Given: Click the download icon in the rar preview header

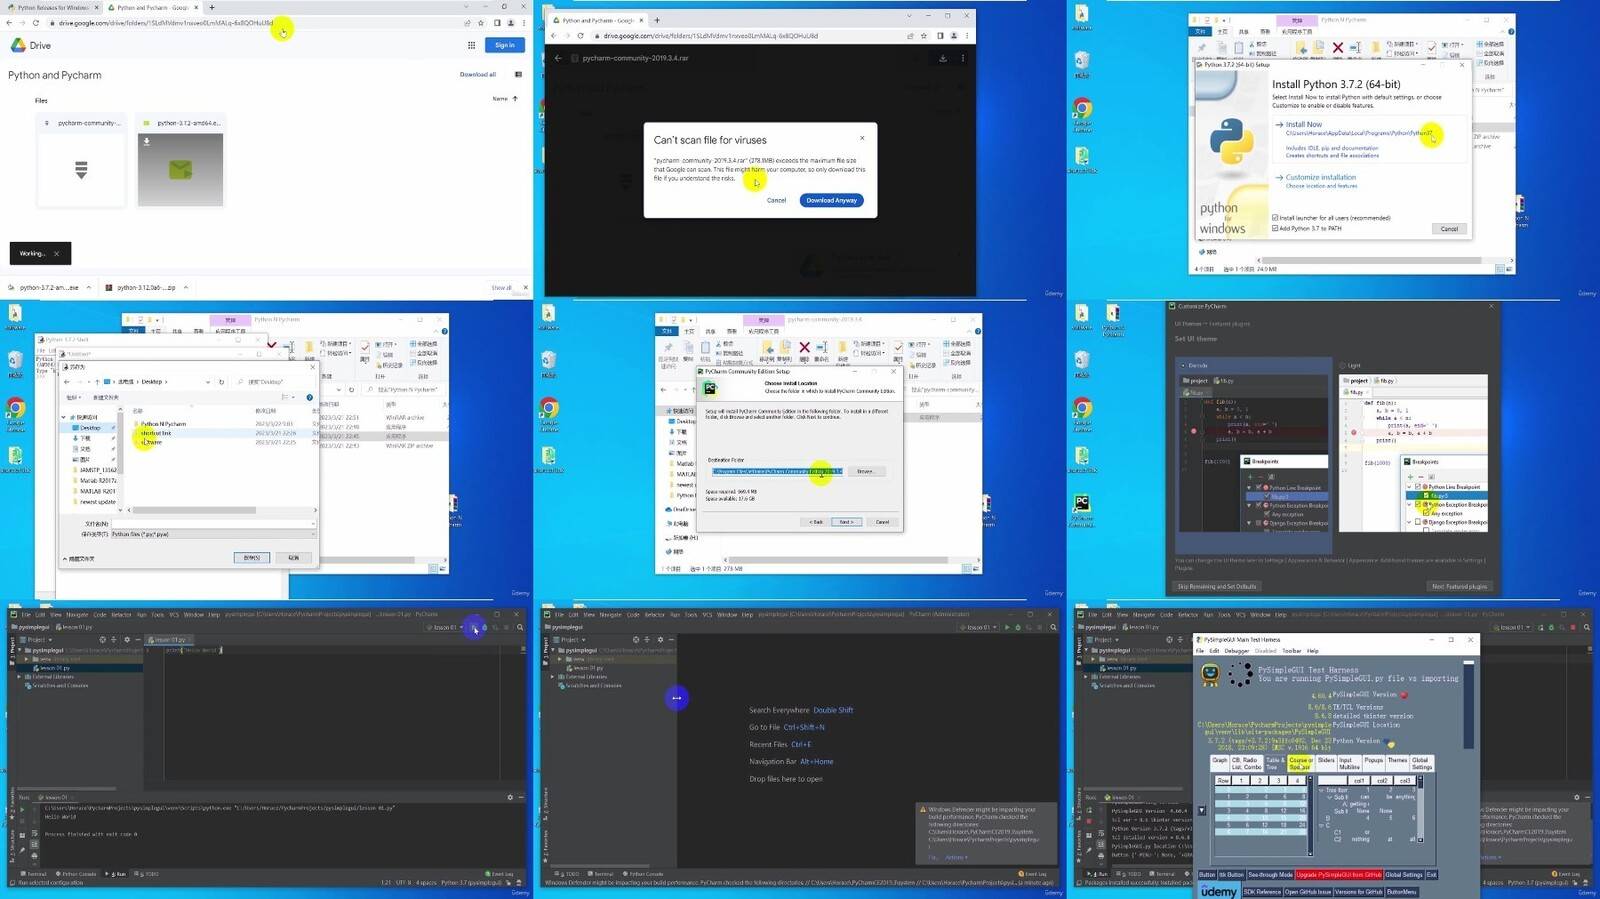Looking at the screenshot, I should (x=942, y=58).
